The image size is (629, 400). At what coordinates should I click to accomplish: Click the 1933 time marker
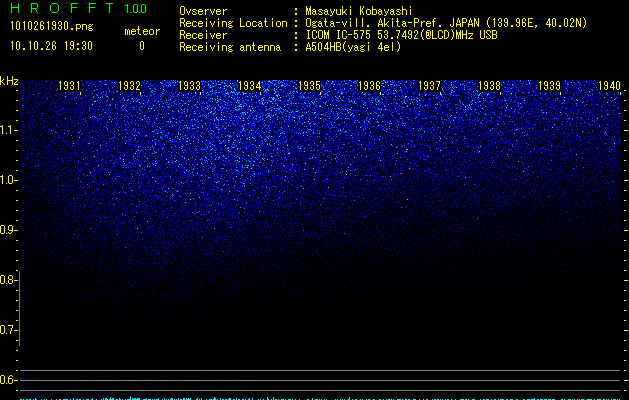189,86
